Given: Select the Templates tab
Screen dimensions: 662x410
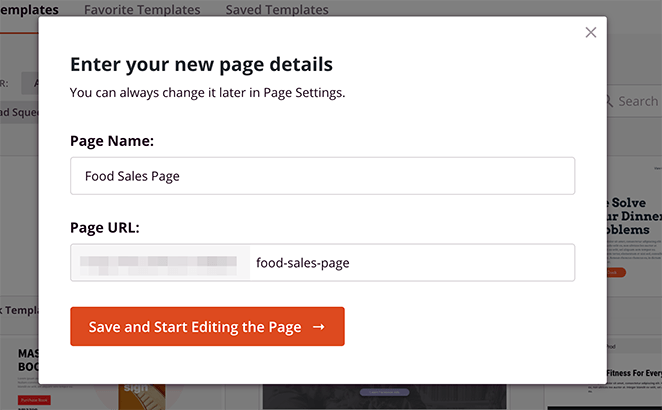Looking at the screenshot, I should point(29,10).
